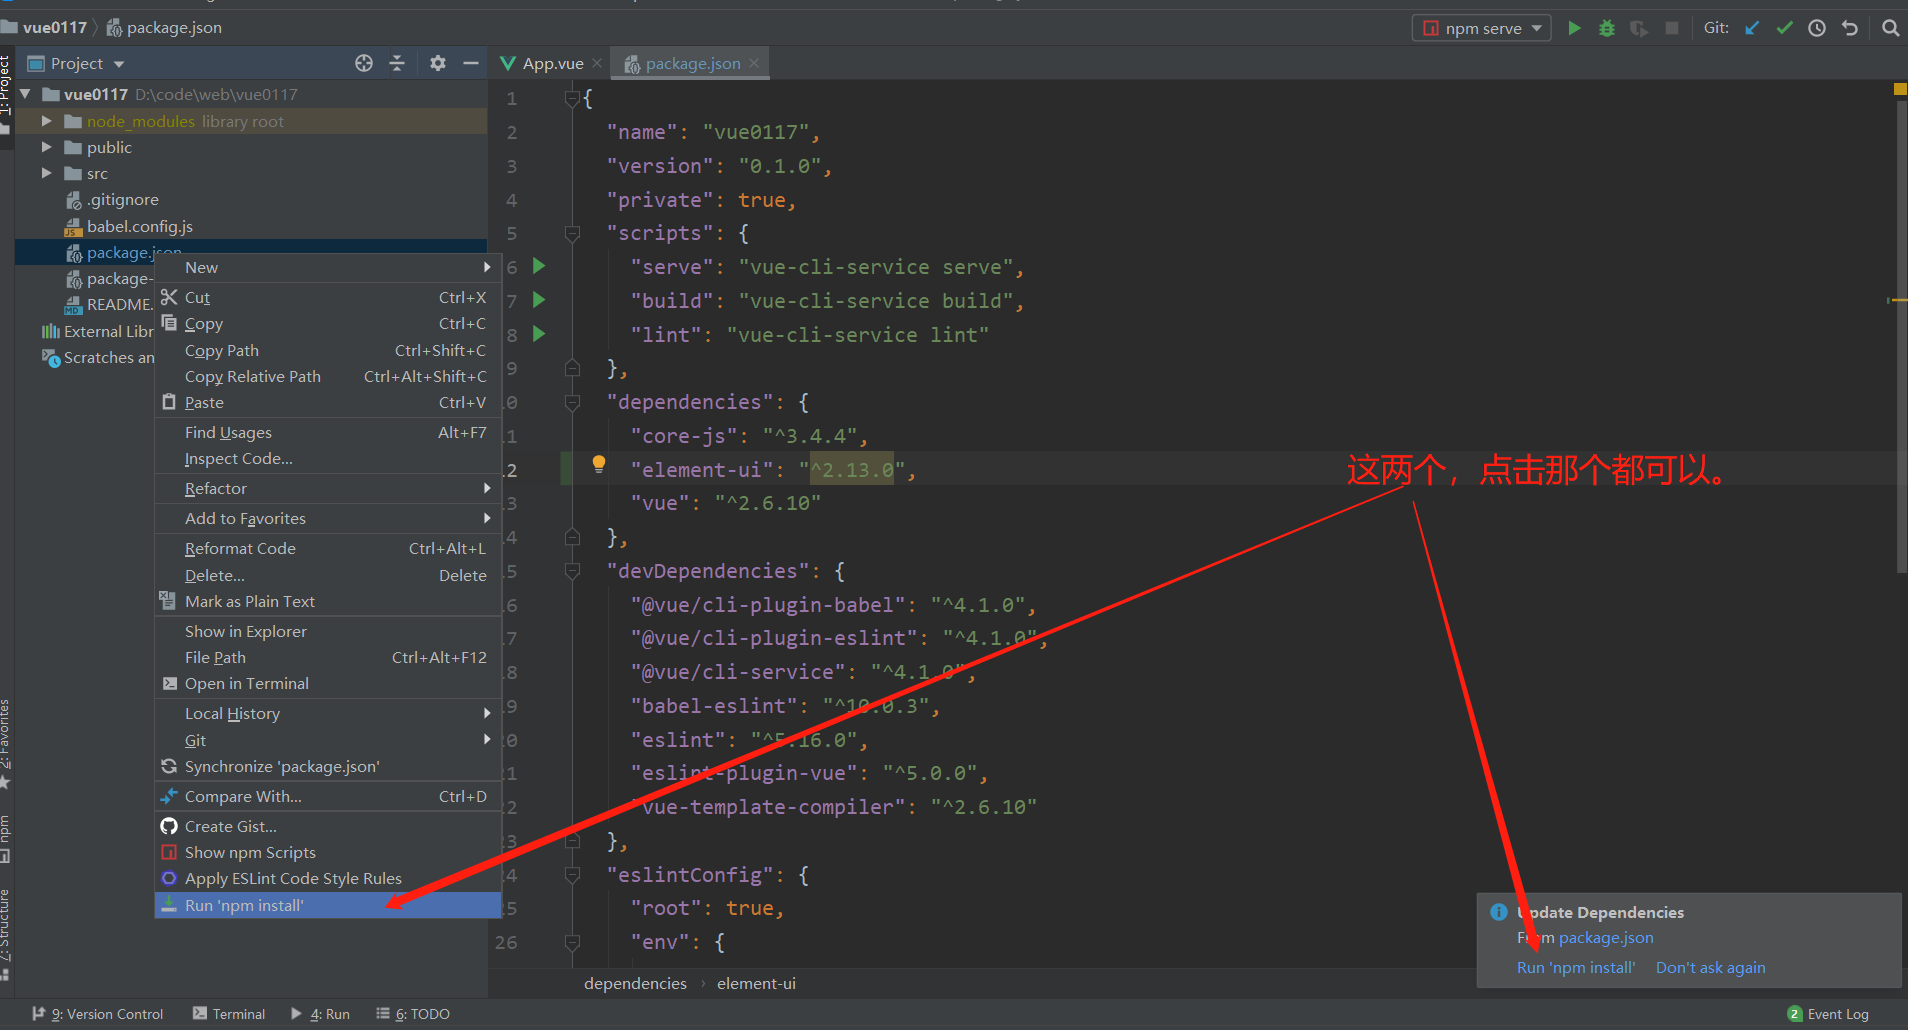Select .gitignore in project tree
Screen dimensions: 1908x1030
point(122,199)
